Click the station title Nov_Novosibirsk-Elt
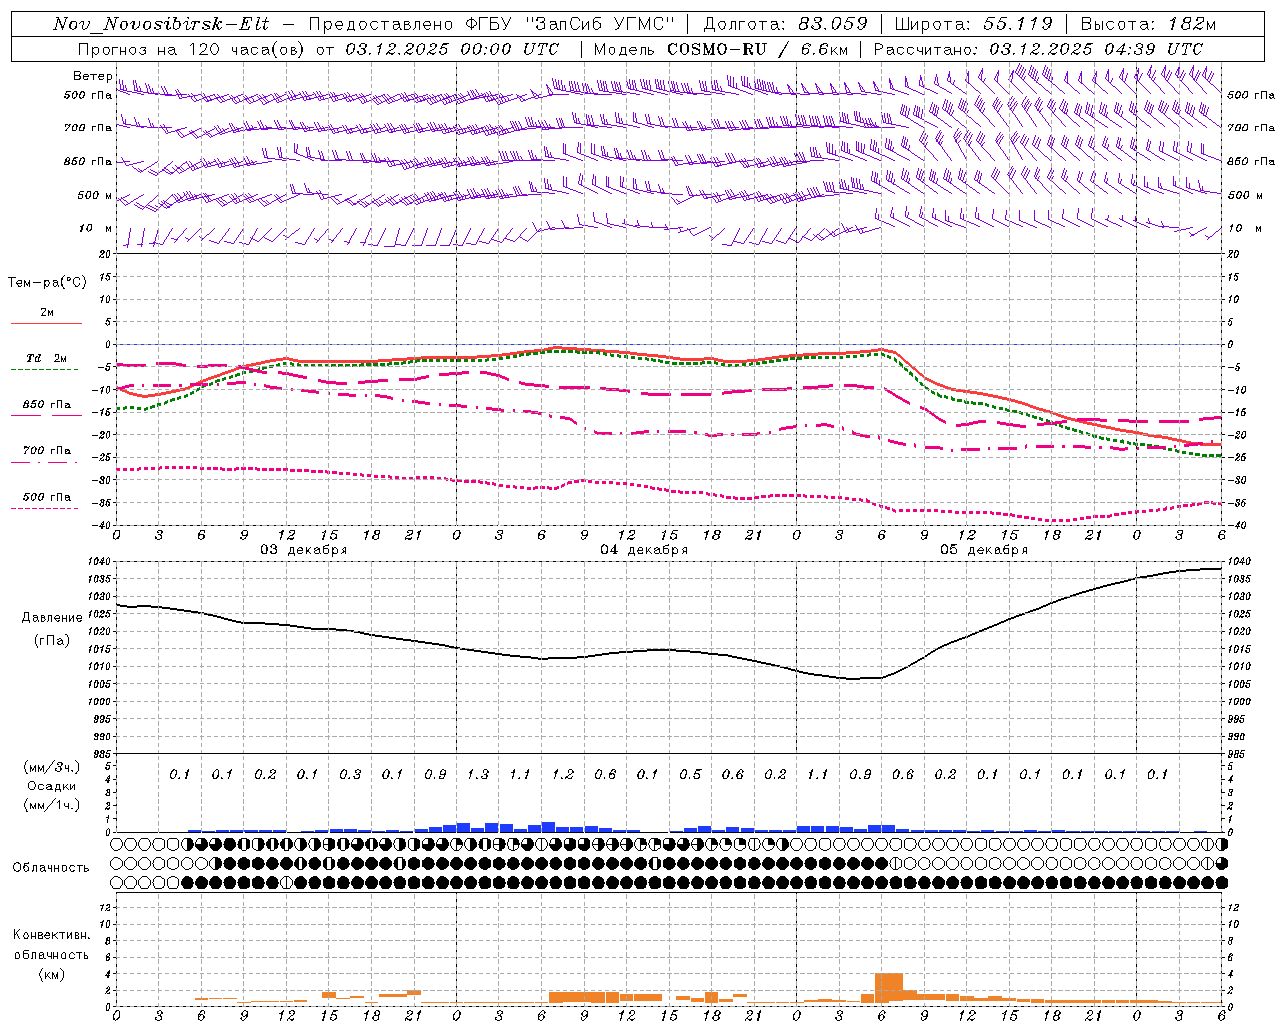The height and width of the screenshot is (1024, 1280). point(161,24)
